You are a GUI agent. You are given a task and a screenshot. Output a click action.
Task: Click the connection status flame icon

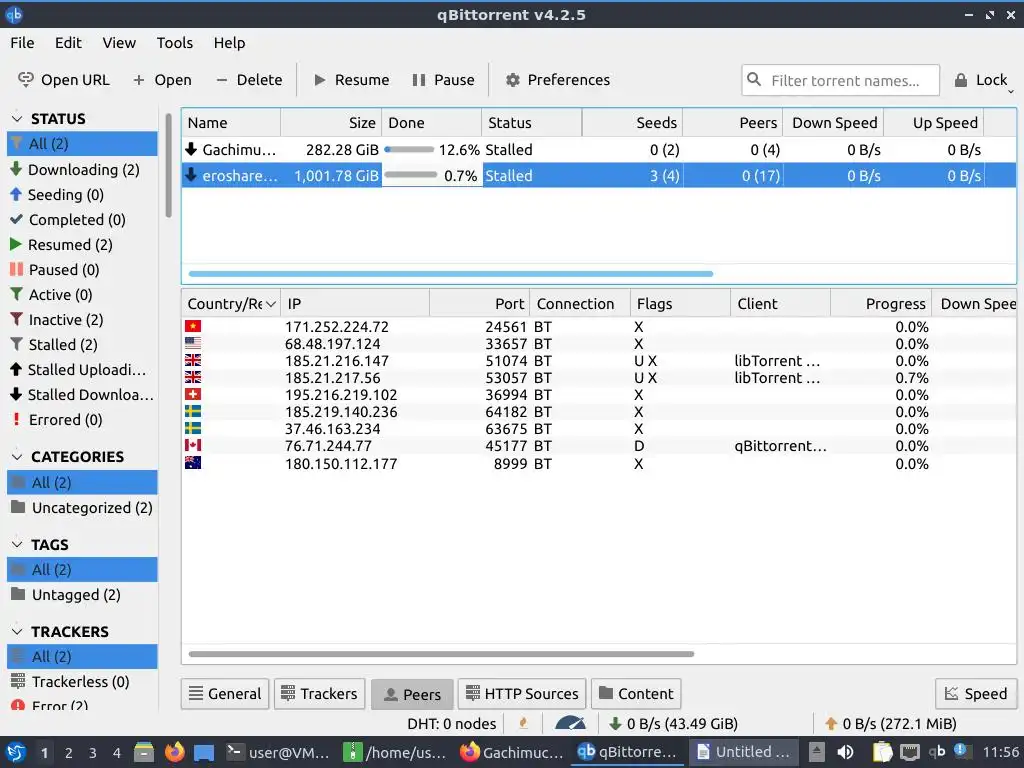tap(523, 724)
